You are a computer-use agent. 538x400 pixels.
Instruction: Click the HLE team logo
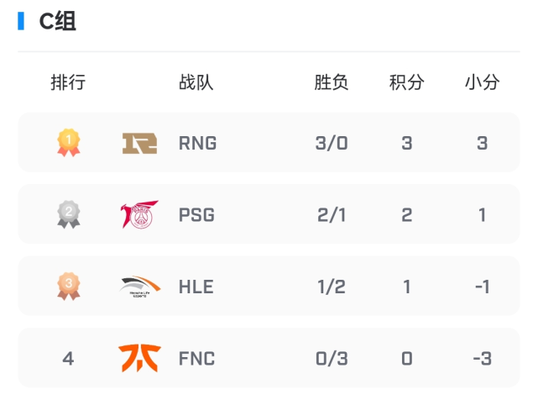(x=140, y=286)
